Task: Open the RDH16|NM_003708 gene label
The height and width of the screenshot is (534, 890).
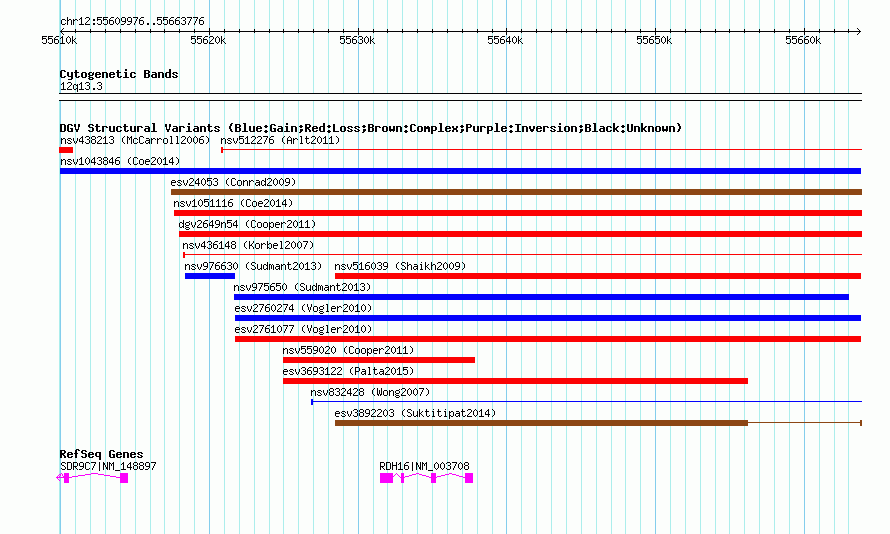Action: 425,466
